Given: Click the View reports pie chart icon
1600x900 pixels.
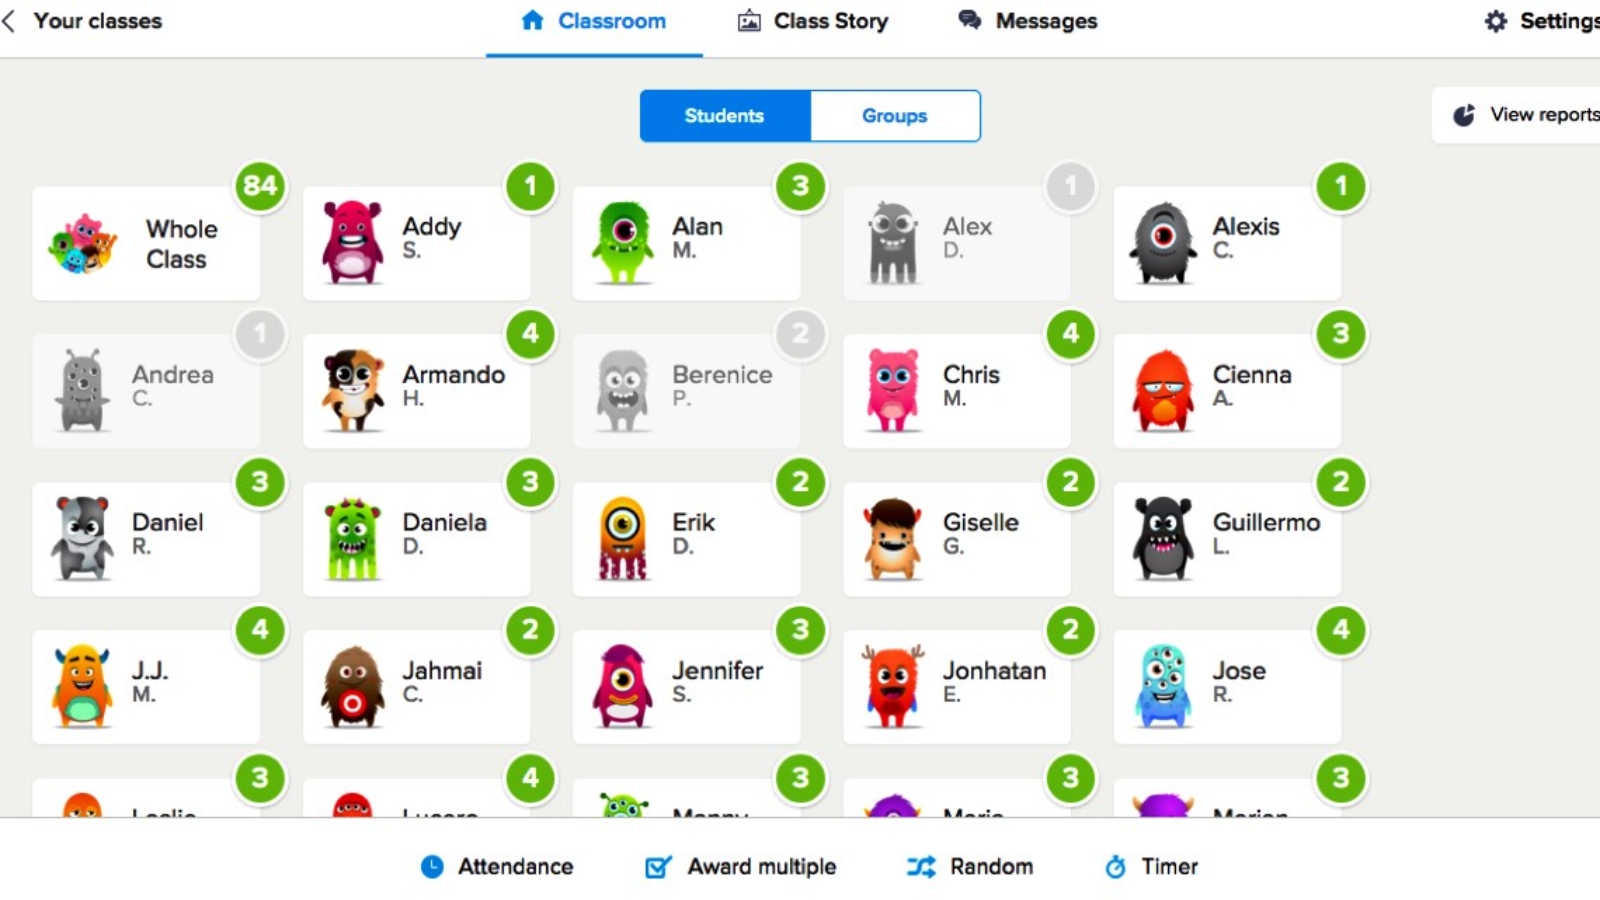Looking at the screenshot, I should (1464, 115).
